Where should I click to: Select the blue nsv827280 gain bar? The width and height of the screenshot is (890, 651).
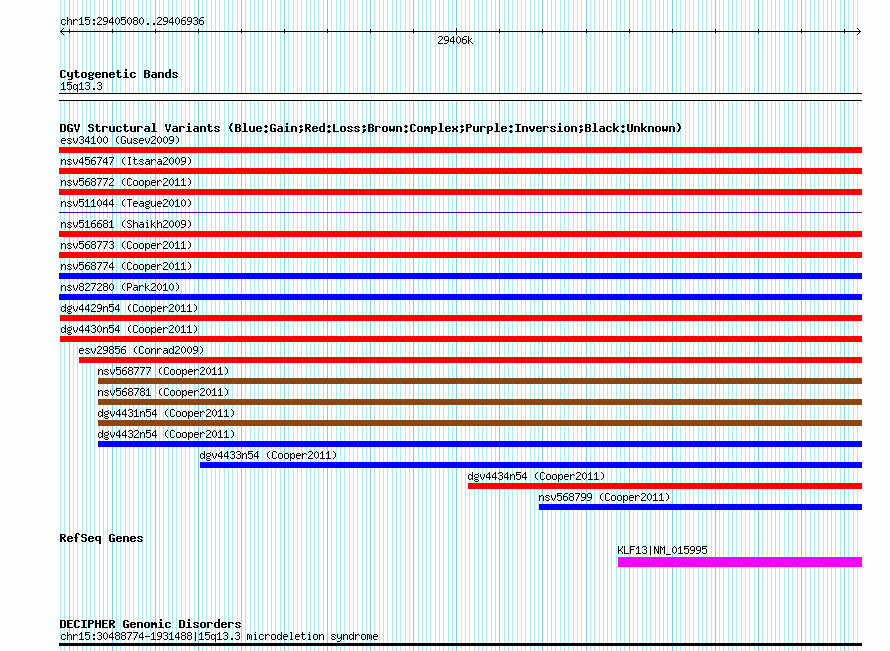click(x=460, y=297)
